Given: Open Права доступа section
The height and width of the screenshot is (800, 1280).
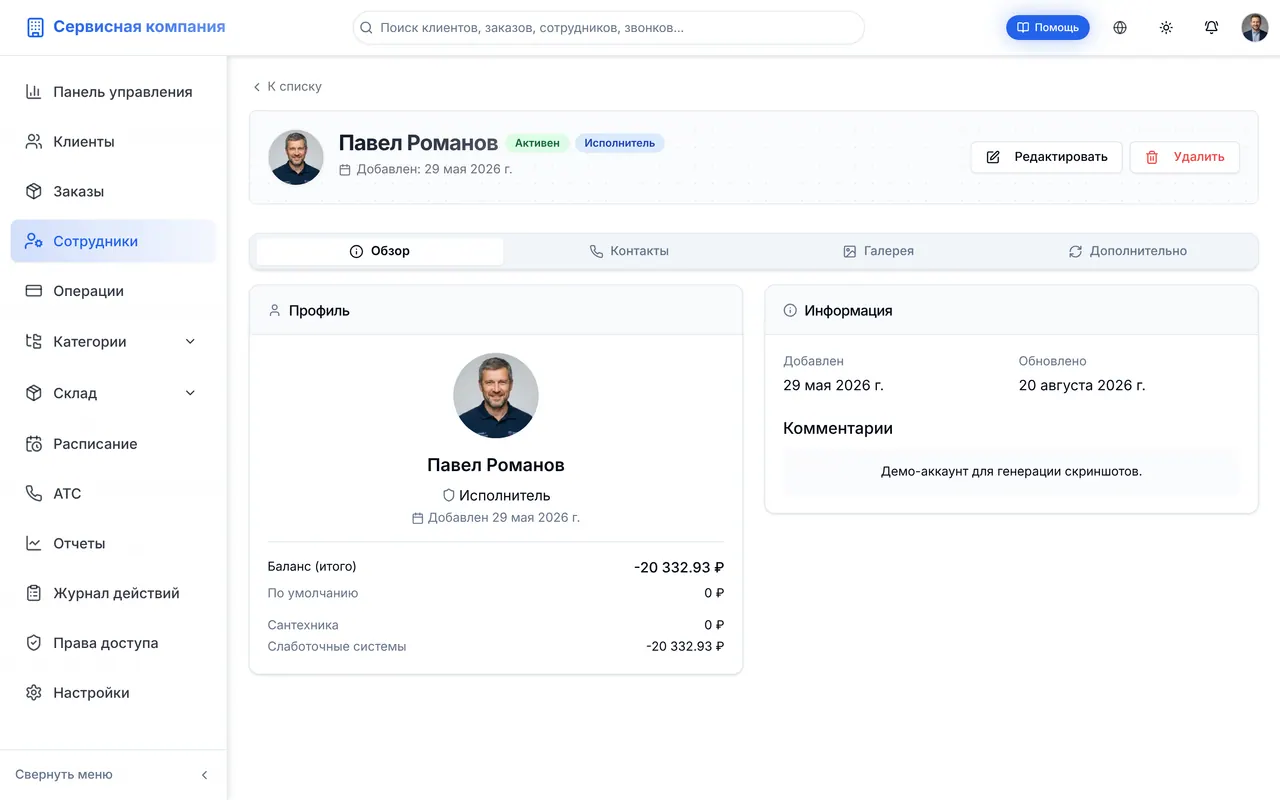Looking at the screenshot, I should coord(113,643).
